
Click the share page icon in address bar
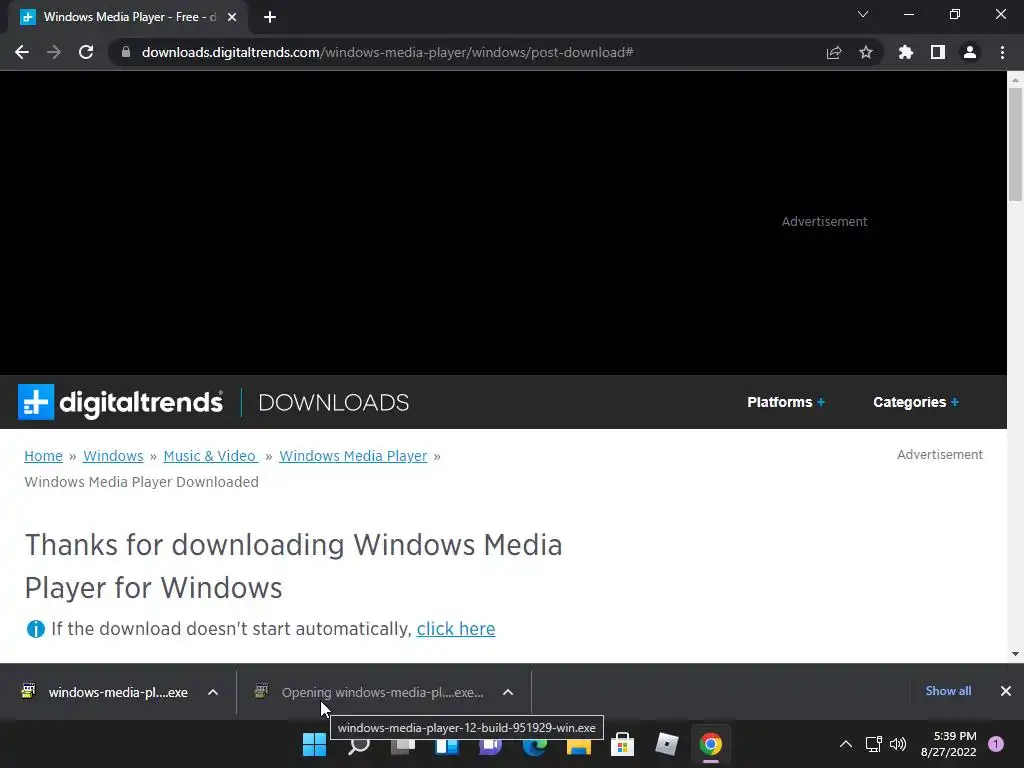834,52
